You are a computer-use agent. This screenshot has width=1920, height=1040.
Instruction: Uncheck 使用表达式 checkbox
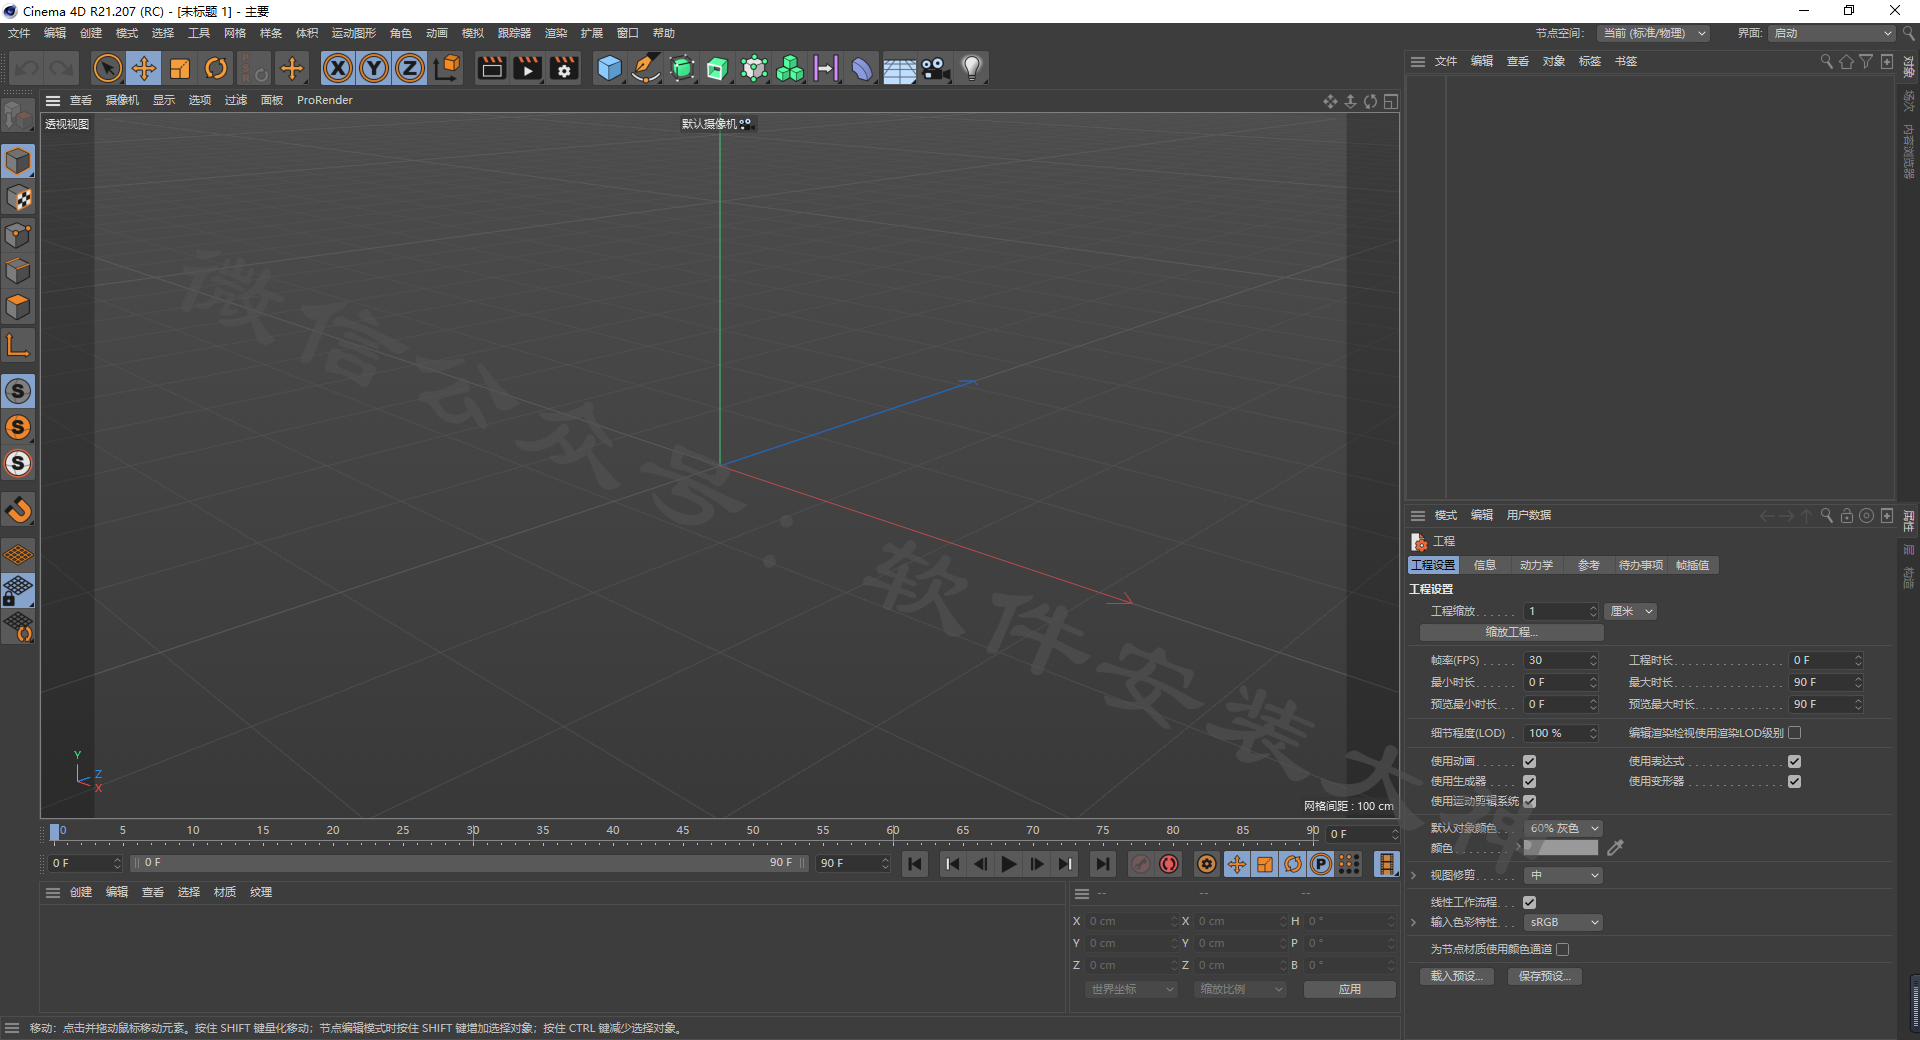(x=1794, y=761)
